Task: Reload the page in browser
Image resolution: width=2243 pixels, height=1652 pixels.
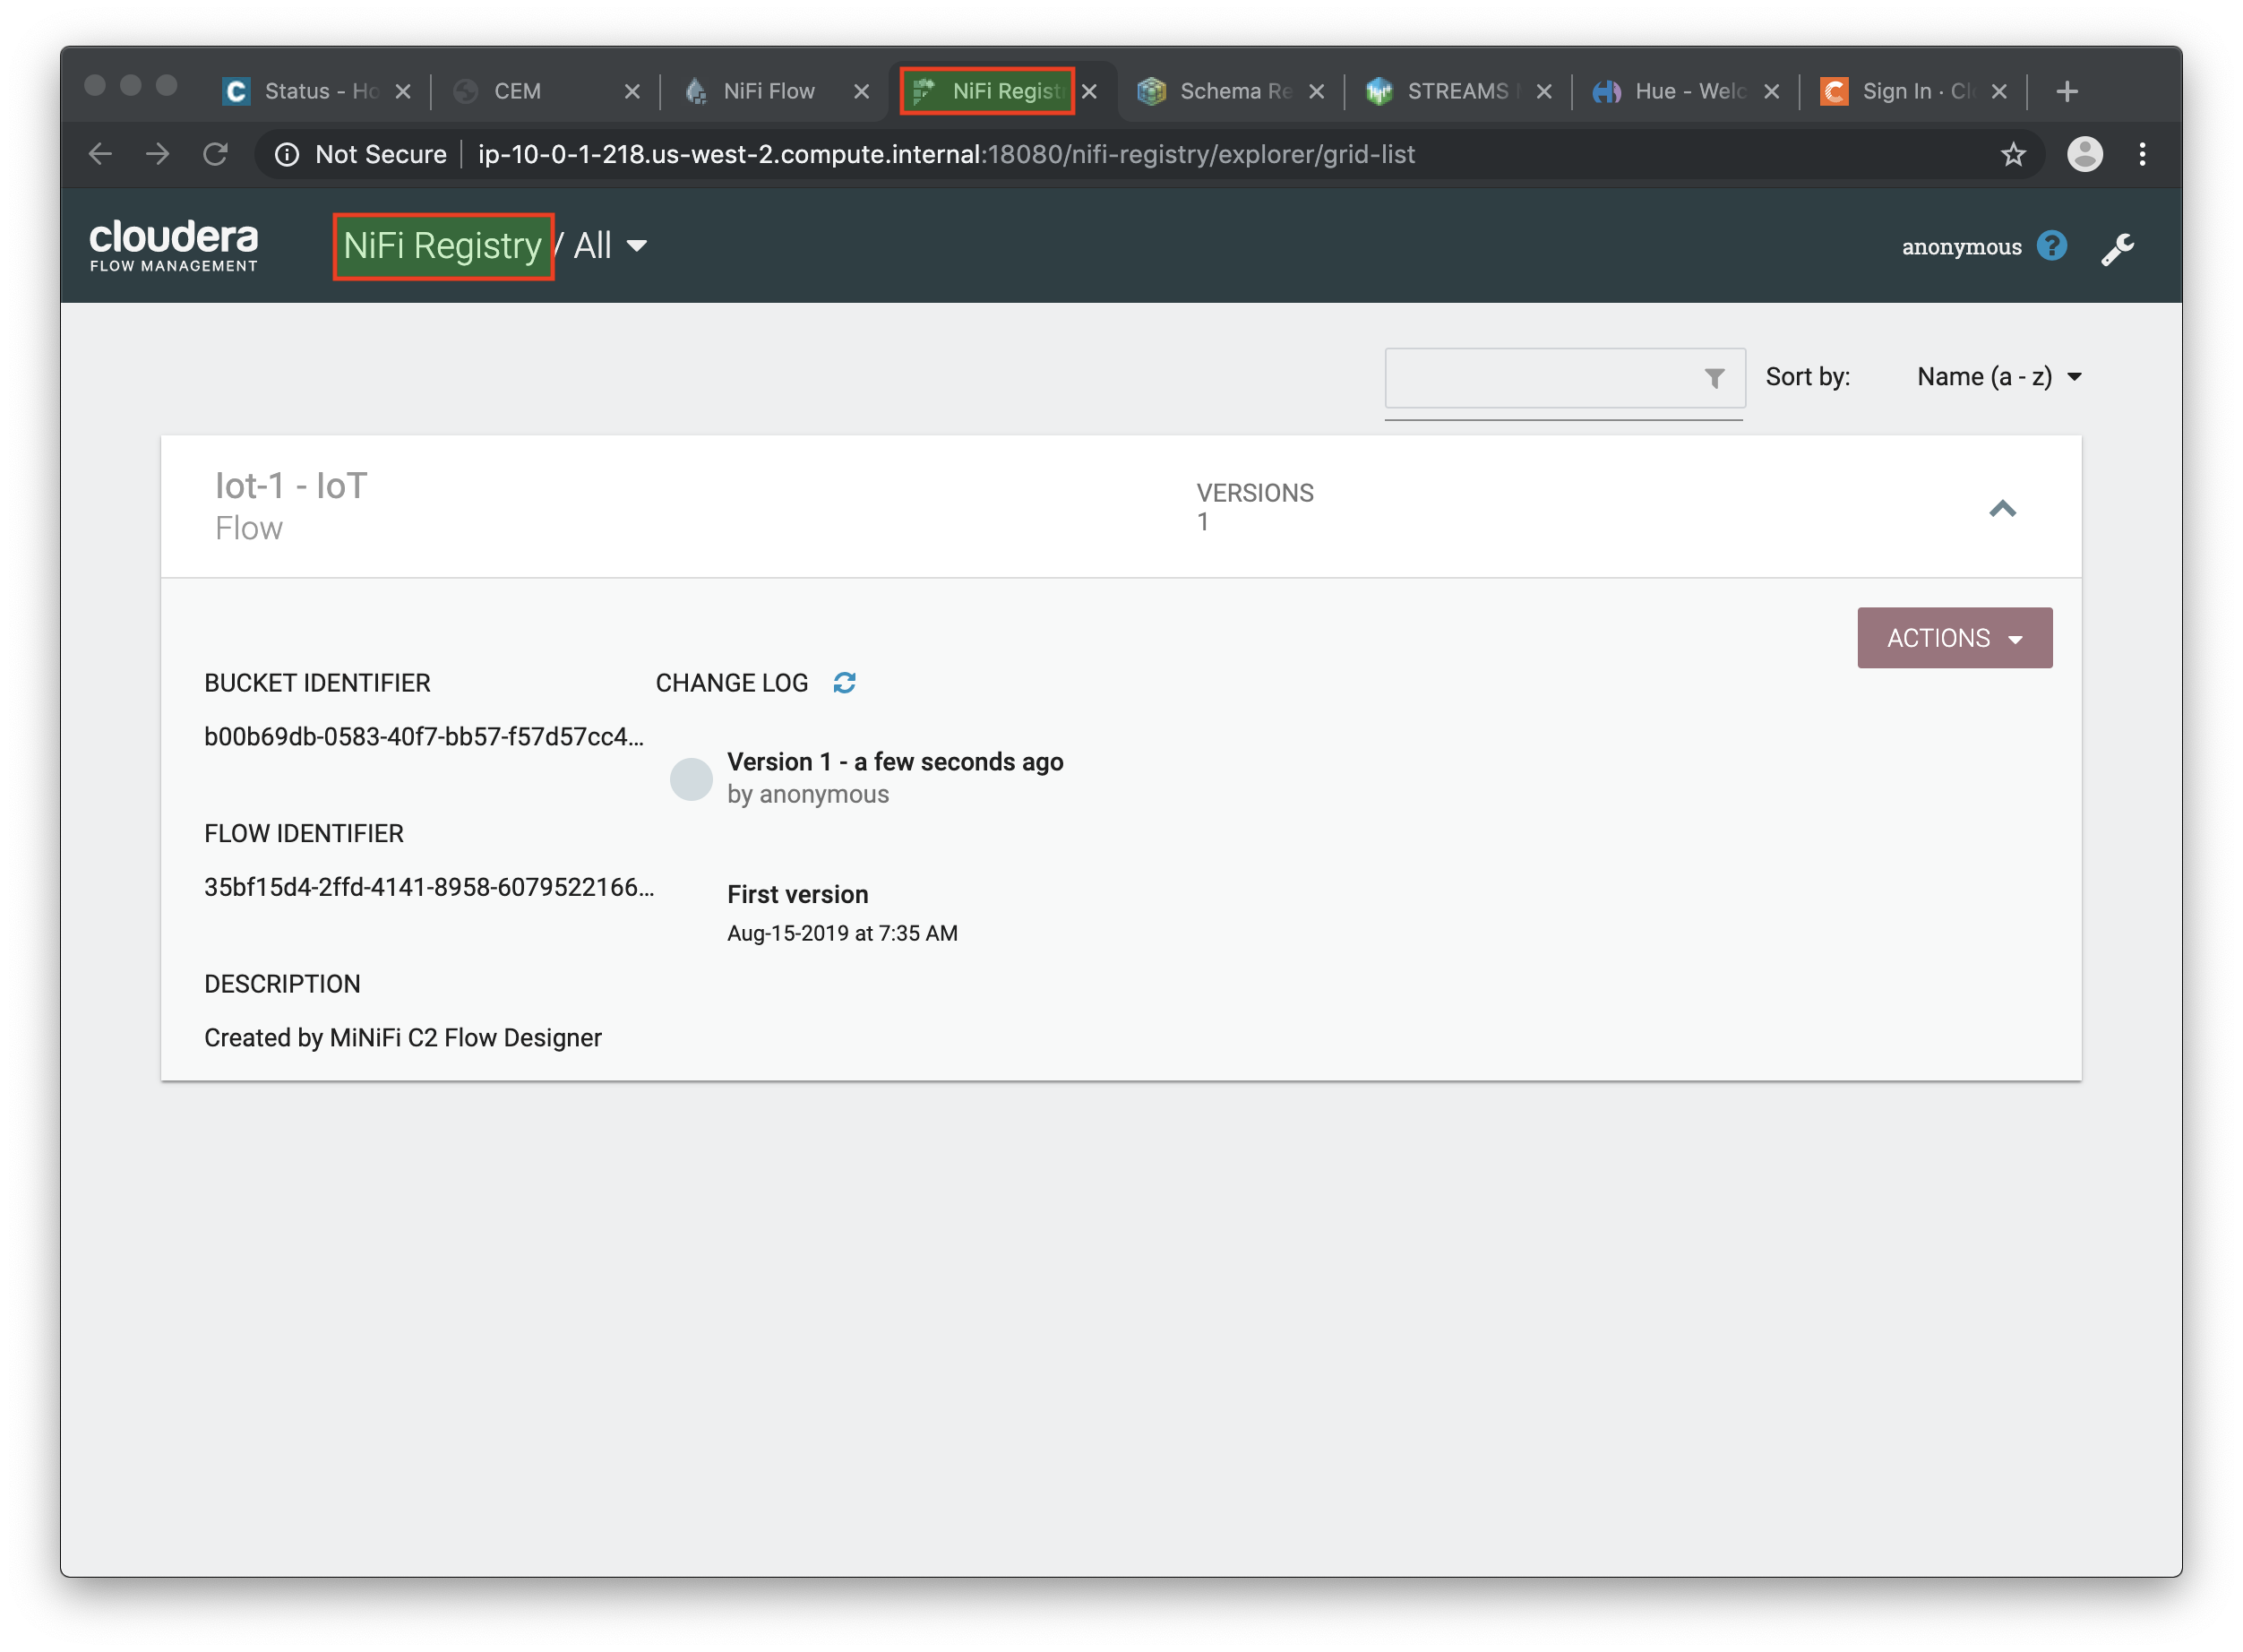Action: [x=215, y=154]
